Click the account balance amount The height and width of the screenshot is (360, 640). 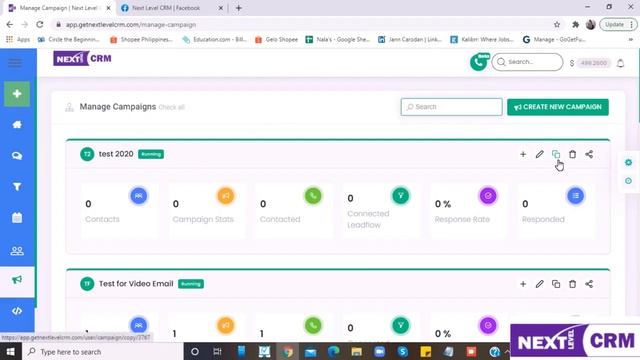594,63
